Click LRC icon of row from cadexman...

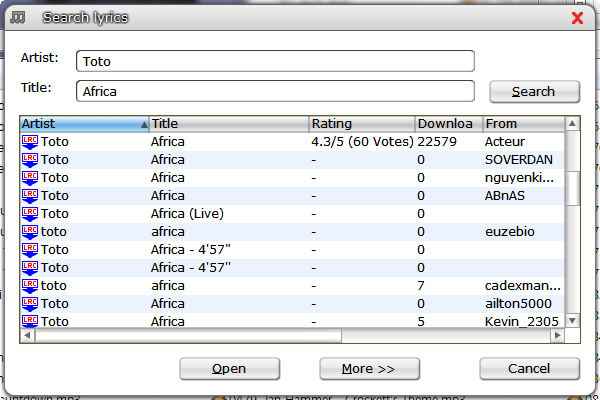30,286
